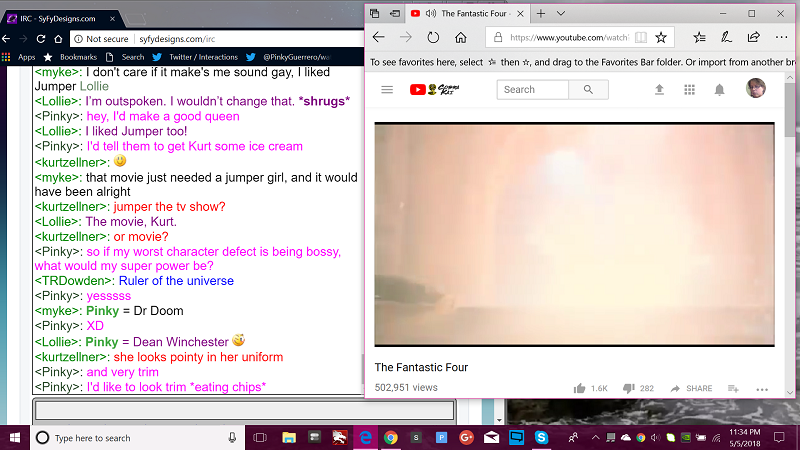
Task: Switch to Chrome via taskbar icon
Action: (391, 438)
